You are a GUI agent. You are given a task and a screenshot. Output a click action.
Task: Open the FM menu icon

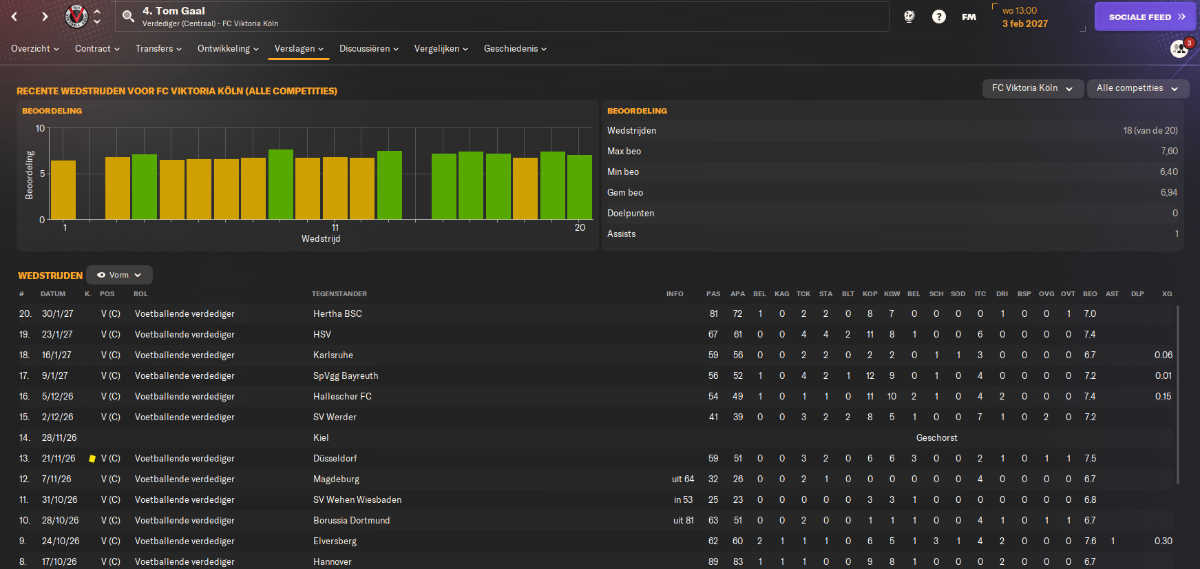(969, 17)
